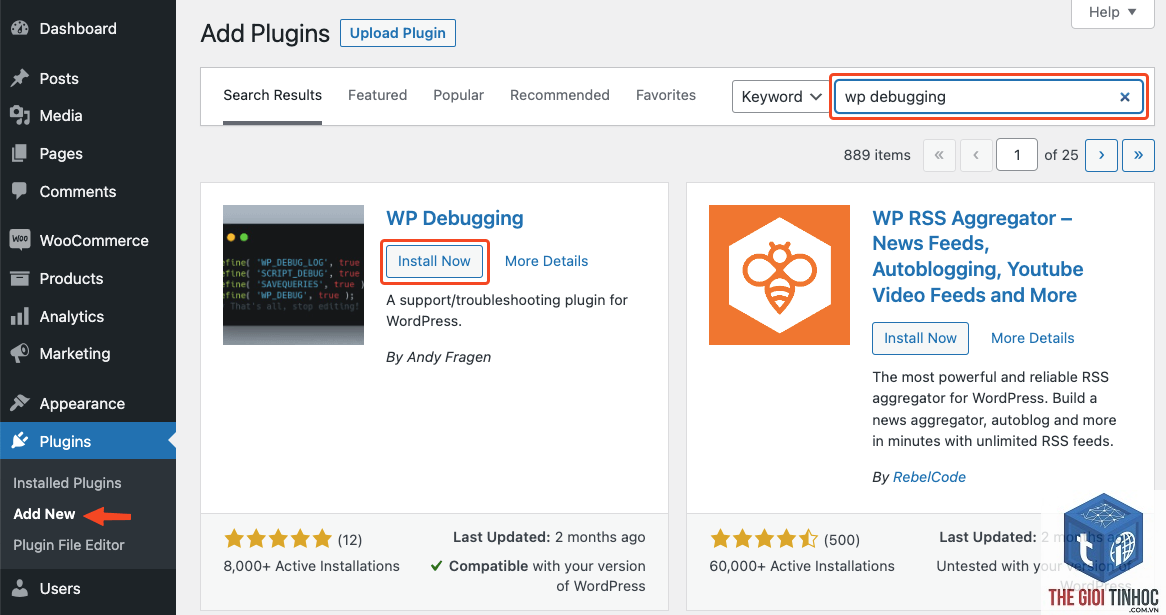This screenshot has height=615, width=1166.
Task: Select the Plugins menu item
Action: tap(88, 441)
